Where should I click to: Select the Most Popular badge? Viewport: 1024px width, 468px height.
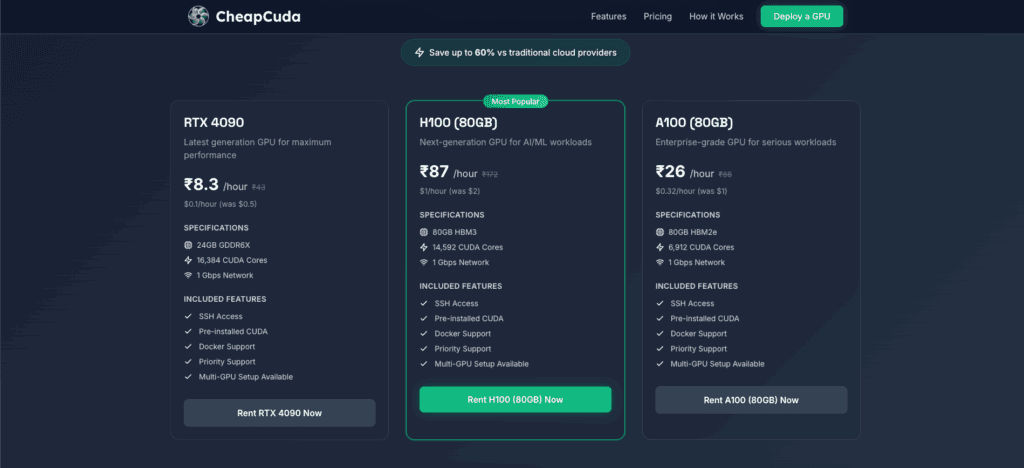tap(514, 101)
